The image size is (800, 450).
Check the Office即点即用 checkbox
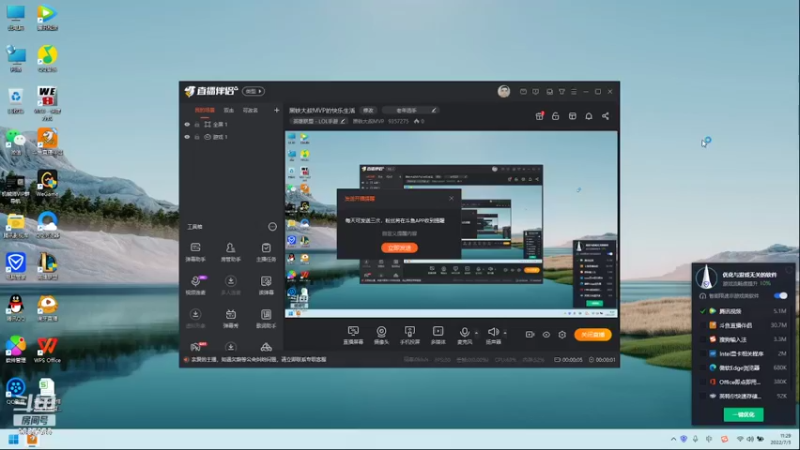coord(703,382)
